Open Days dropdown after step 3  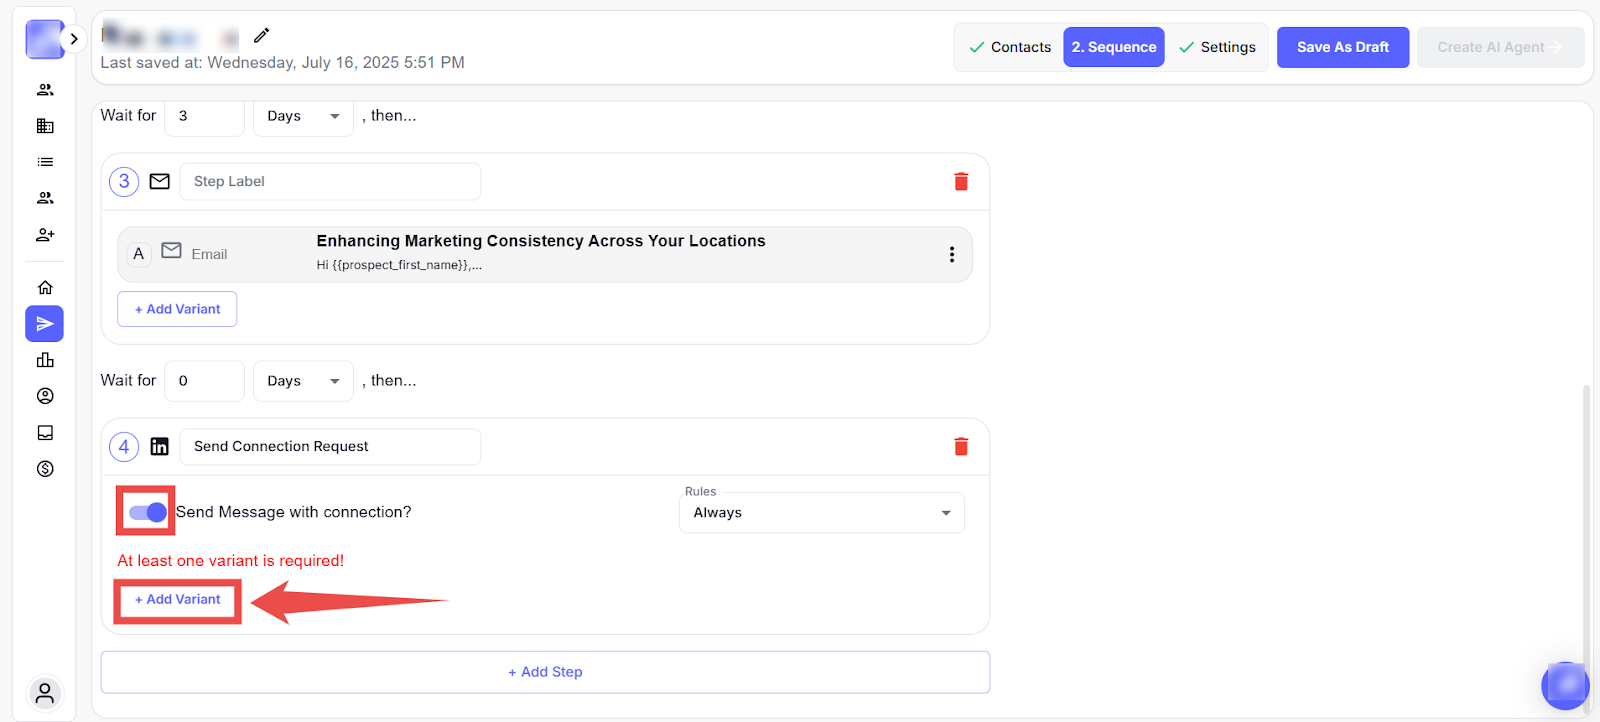(x=303, y=381)
